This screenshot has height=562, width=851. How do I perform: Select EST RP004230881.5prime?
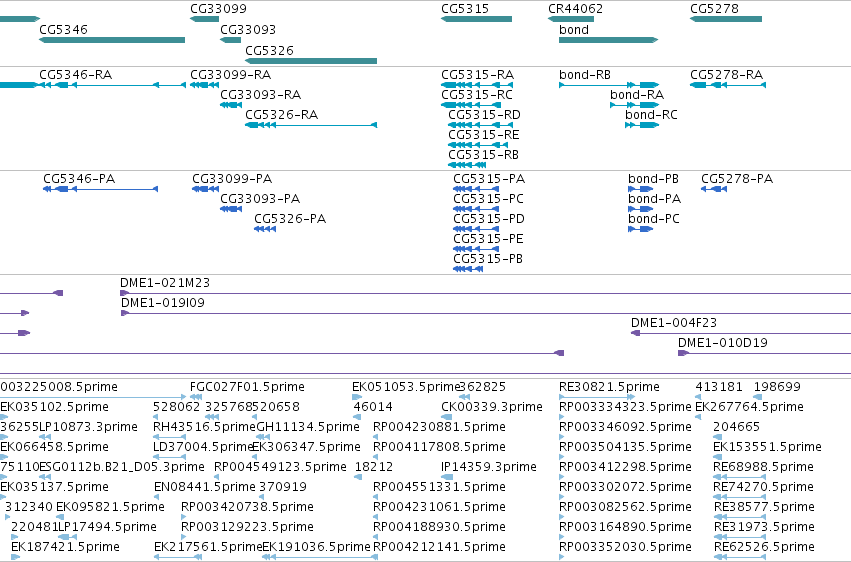(439, 427)
